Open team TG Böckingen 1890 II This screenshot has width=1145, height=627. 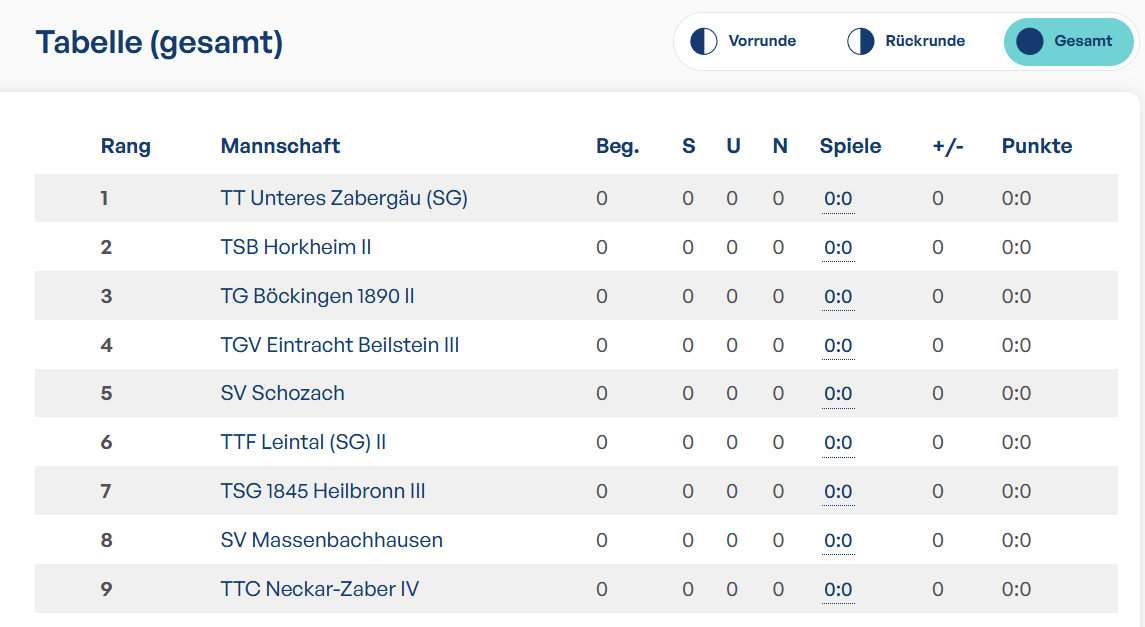click(x=318, y=296)
